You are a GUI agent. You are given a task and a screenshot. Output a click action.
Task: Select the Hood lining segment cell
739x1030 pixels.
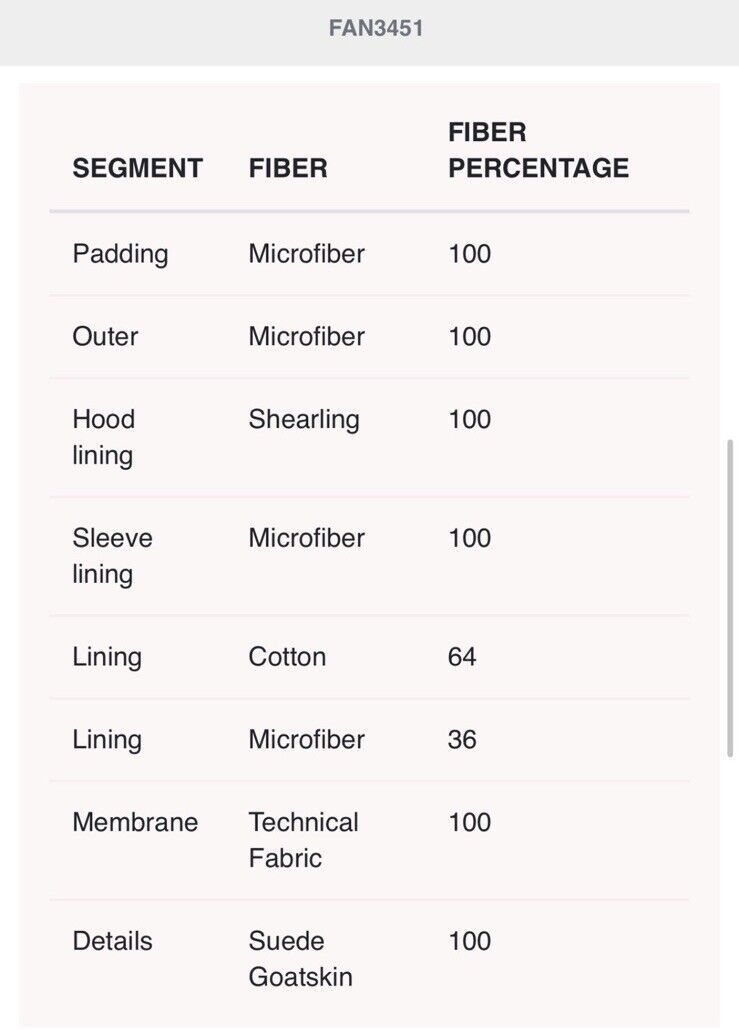point(104,437)
